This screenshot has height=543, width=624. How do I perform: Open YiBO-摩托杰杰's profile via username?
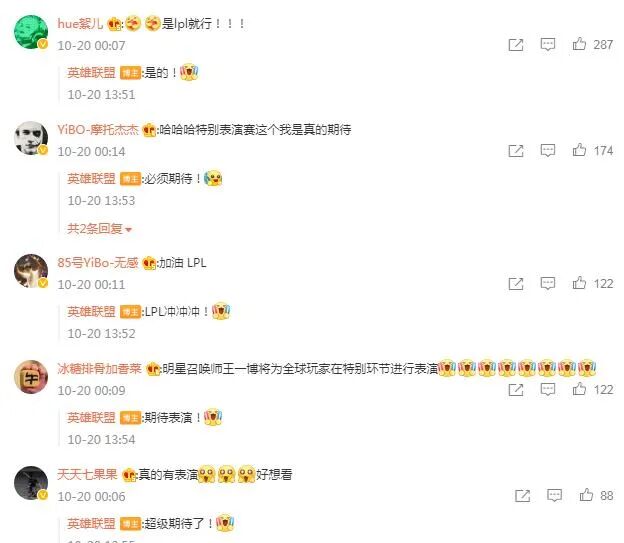98,130
